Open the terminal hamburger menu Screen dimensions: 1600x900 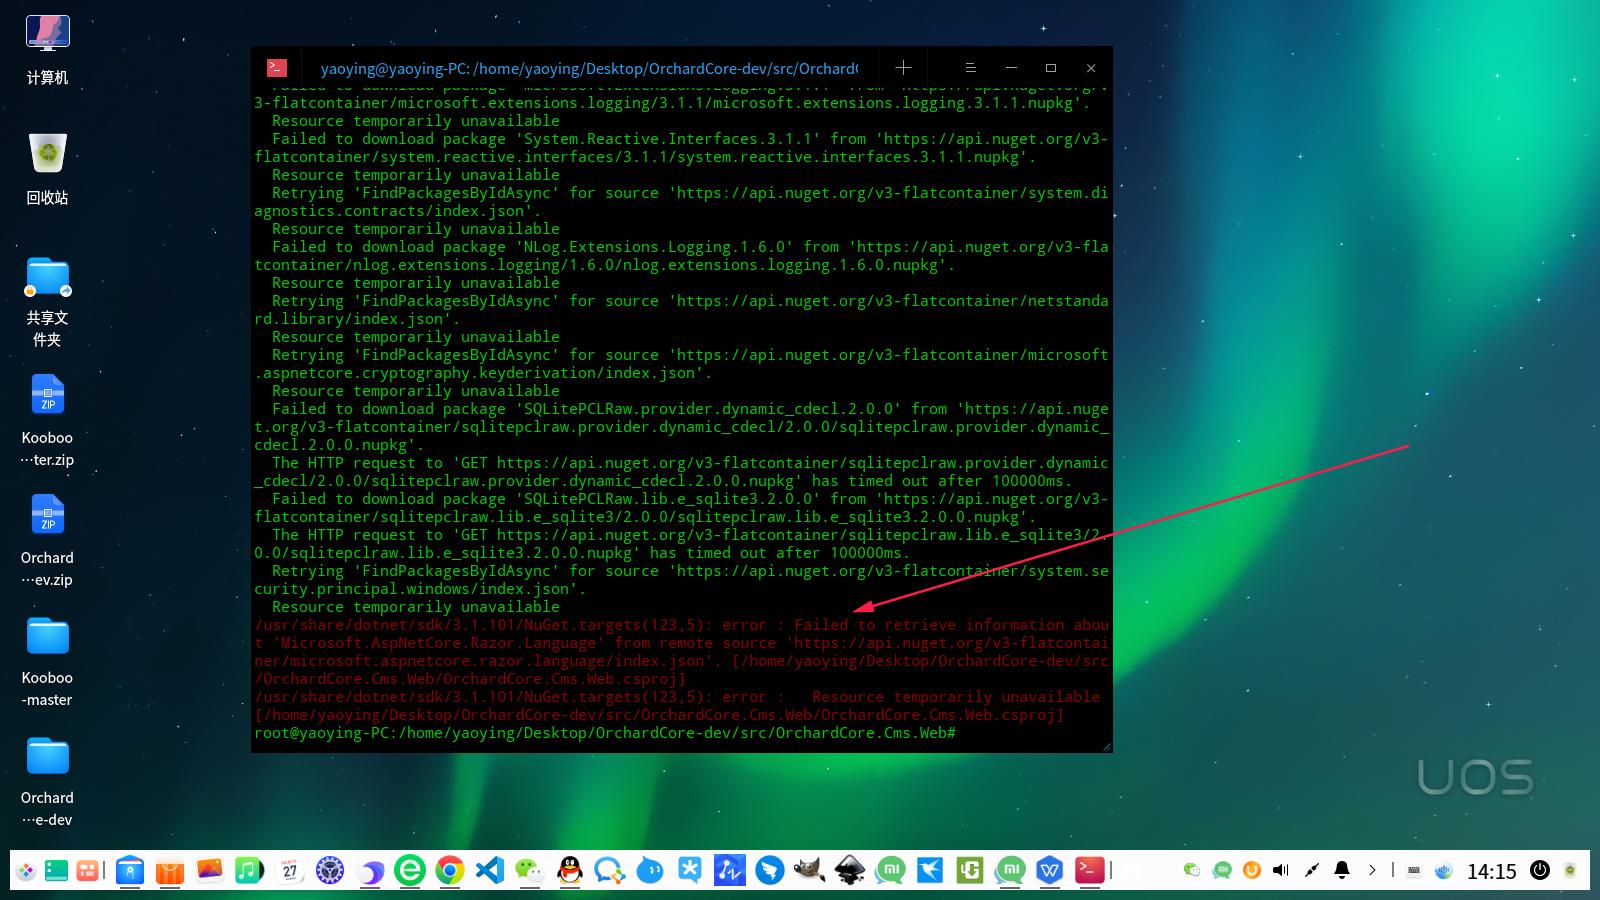coord(970,67)
